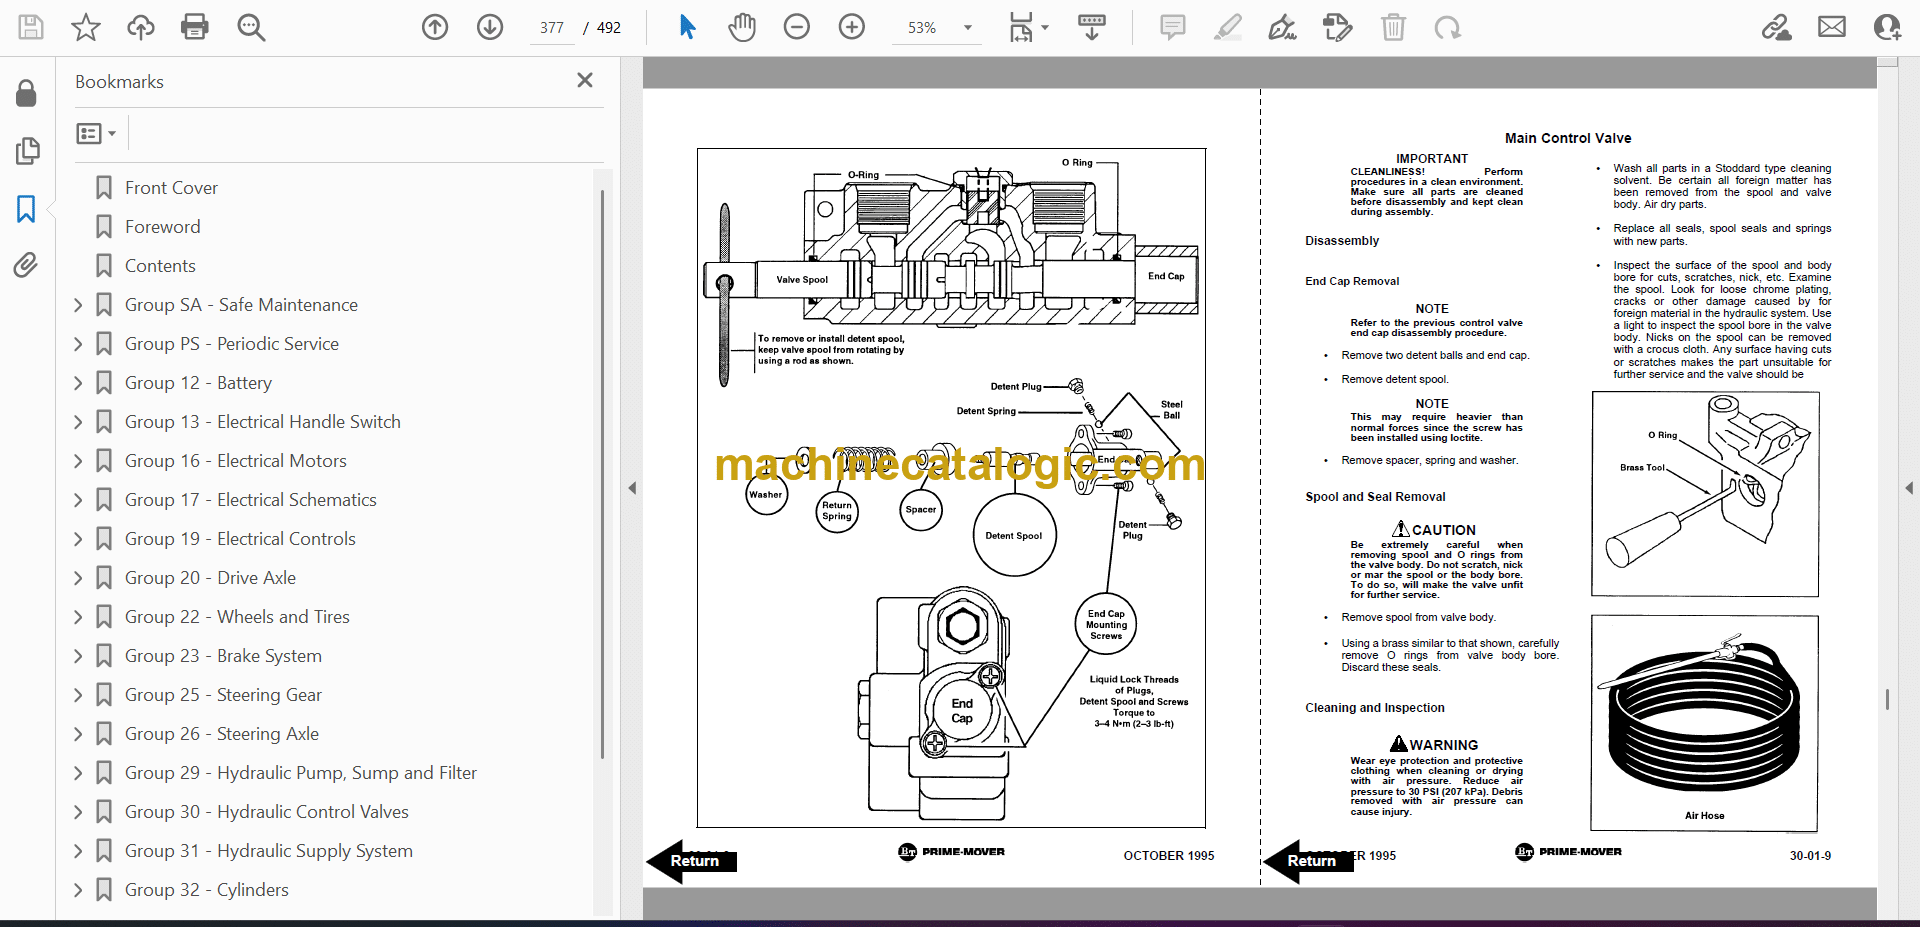The height and width of the screenshot is (927, 1920).
Task: Select the Hand pan tool
Action: (x=741, y=27)
